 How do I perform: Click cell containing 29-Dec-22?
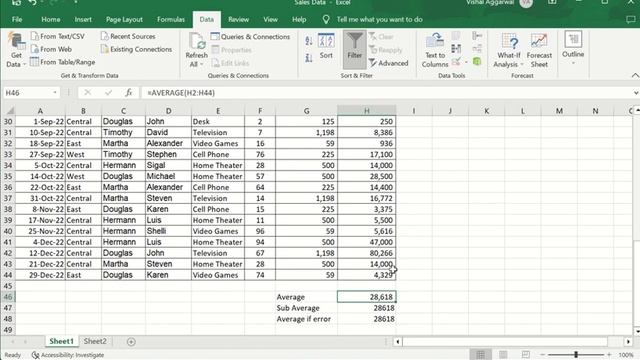click(x=40, y=275)
